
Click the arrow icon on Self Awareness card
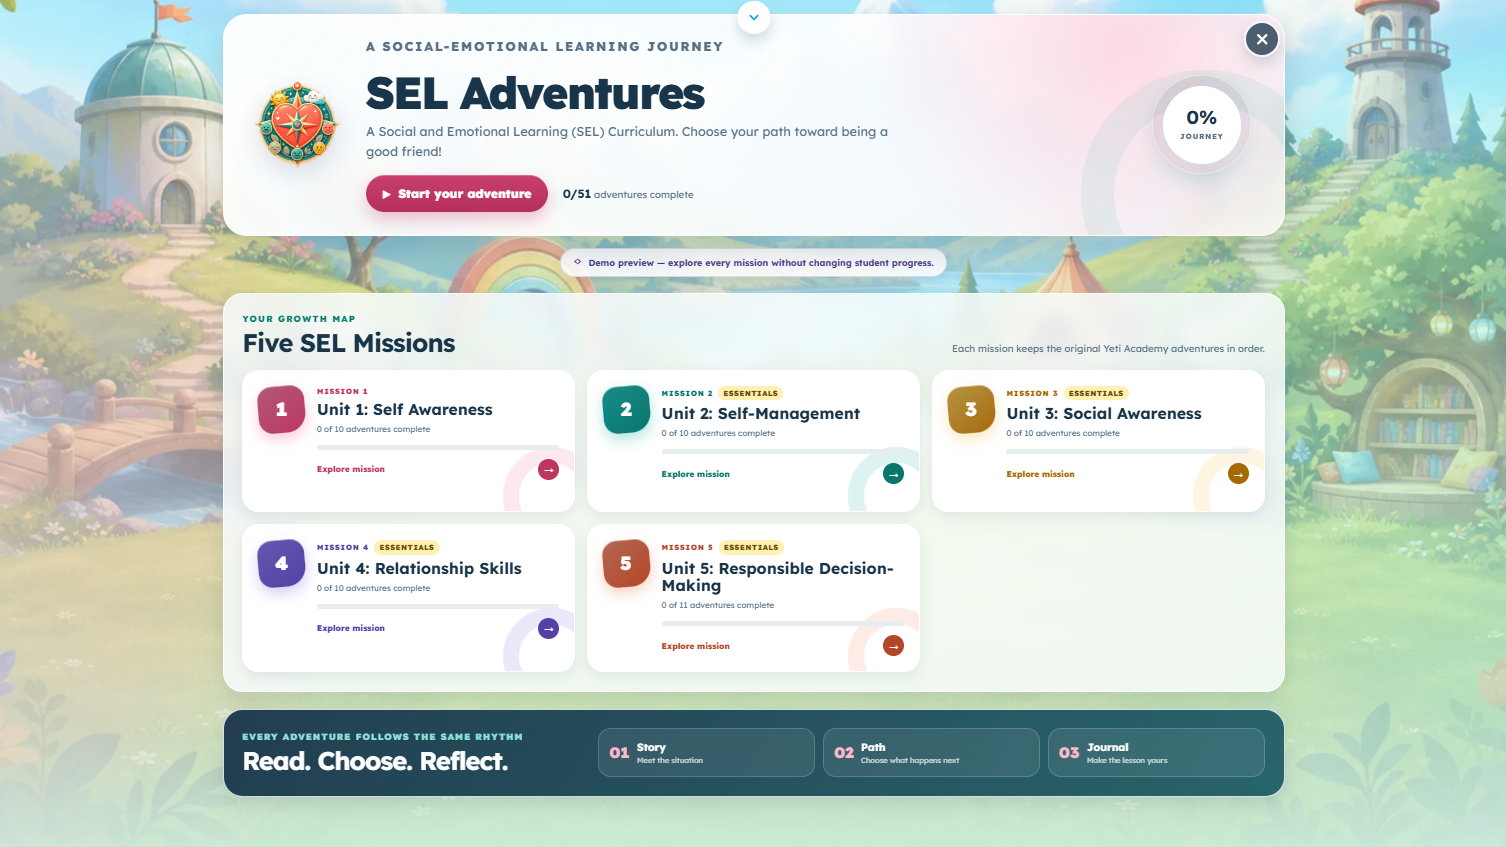[548, 470]
